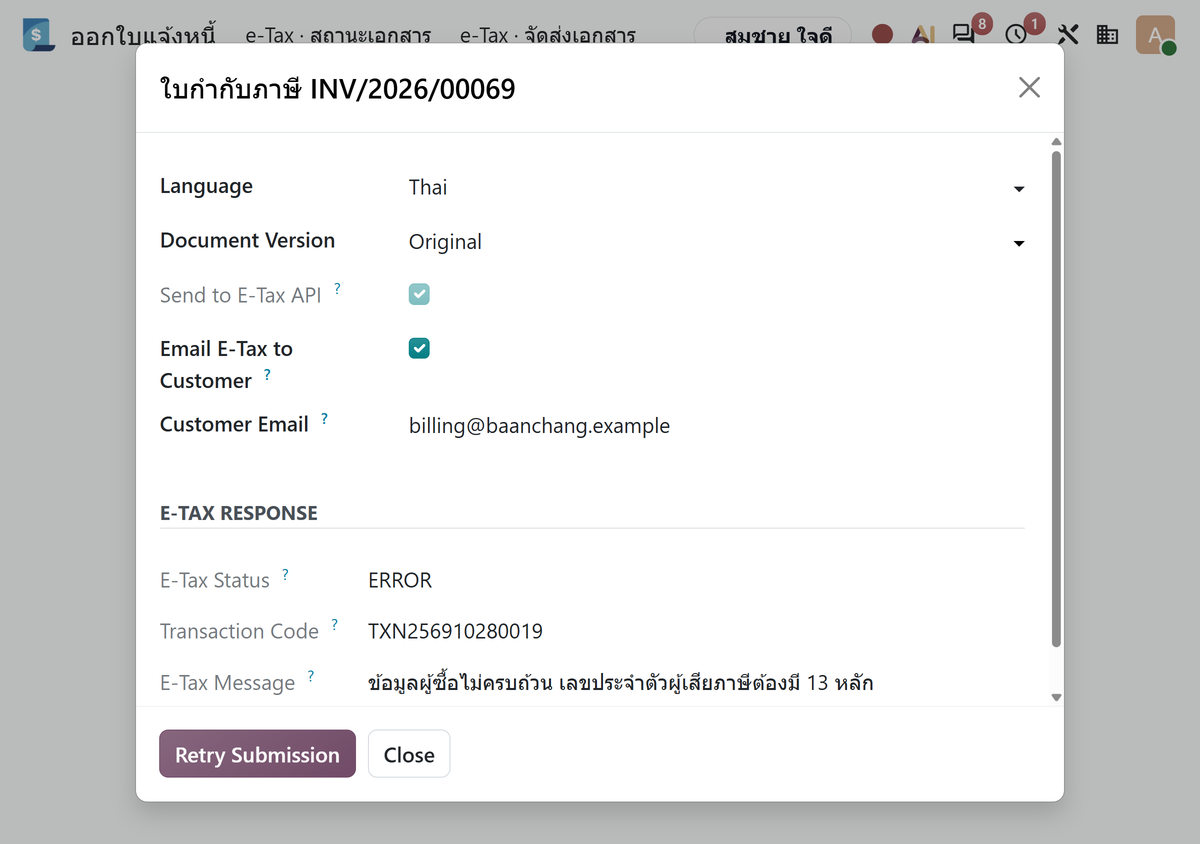Screen dimensions: 1200x844
Task: Open the ออกใบแจ้งหนี้ menu
Action: [x=143, y=36]
